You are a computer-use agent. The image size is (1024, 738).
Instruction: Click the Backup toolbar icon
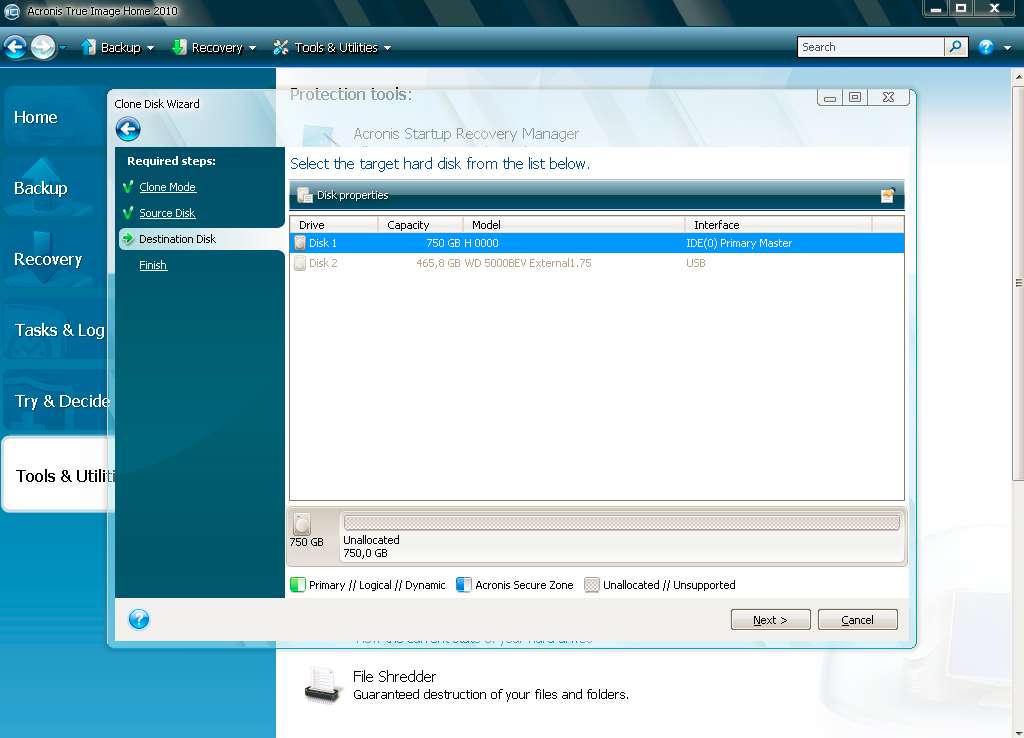tap(88, 47)
